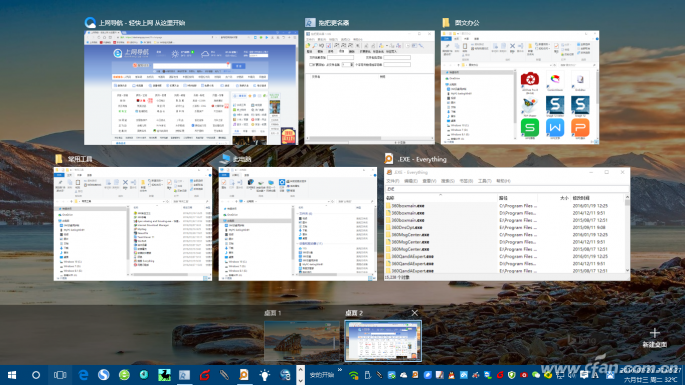The image size is (685, 385).
Task: Switch to the 拖把更名器 window thumbnail
Action: [370, 87]
